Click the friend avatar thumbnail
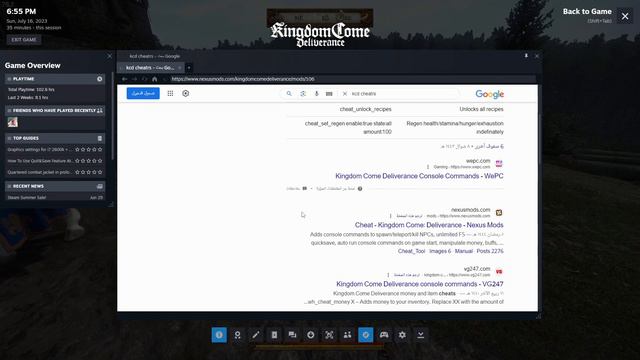The width and height of the screenshot is (640, 360). pos(13,122)
